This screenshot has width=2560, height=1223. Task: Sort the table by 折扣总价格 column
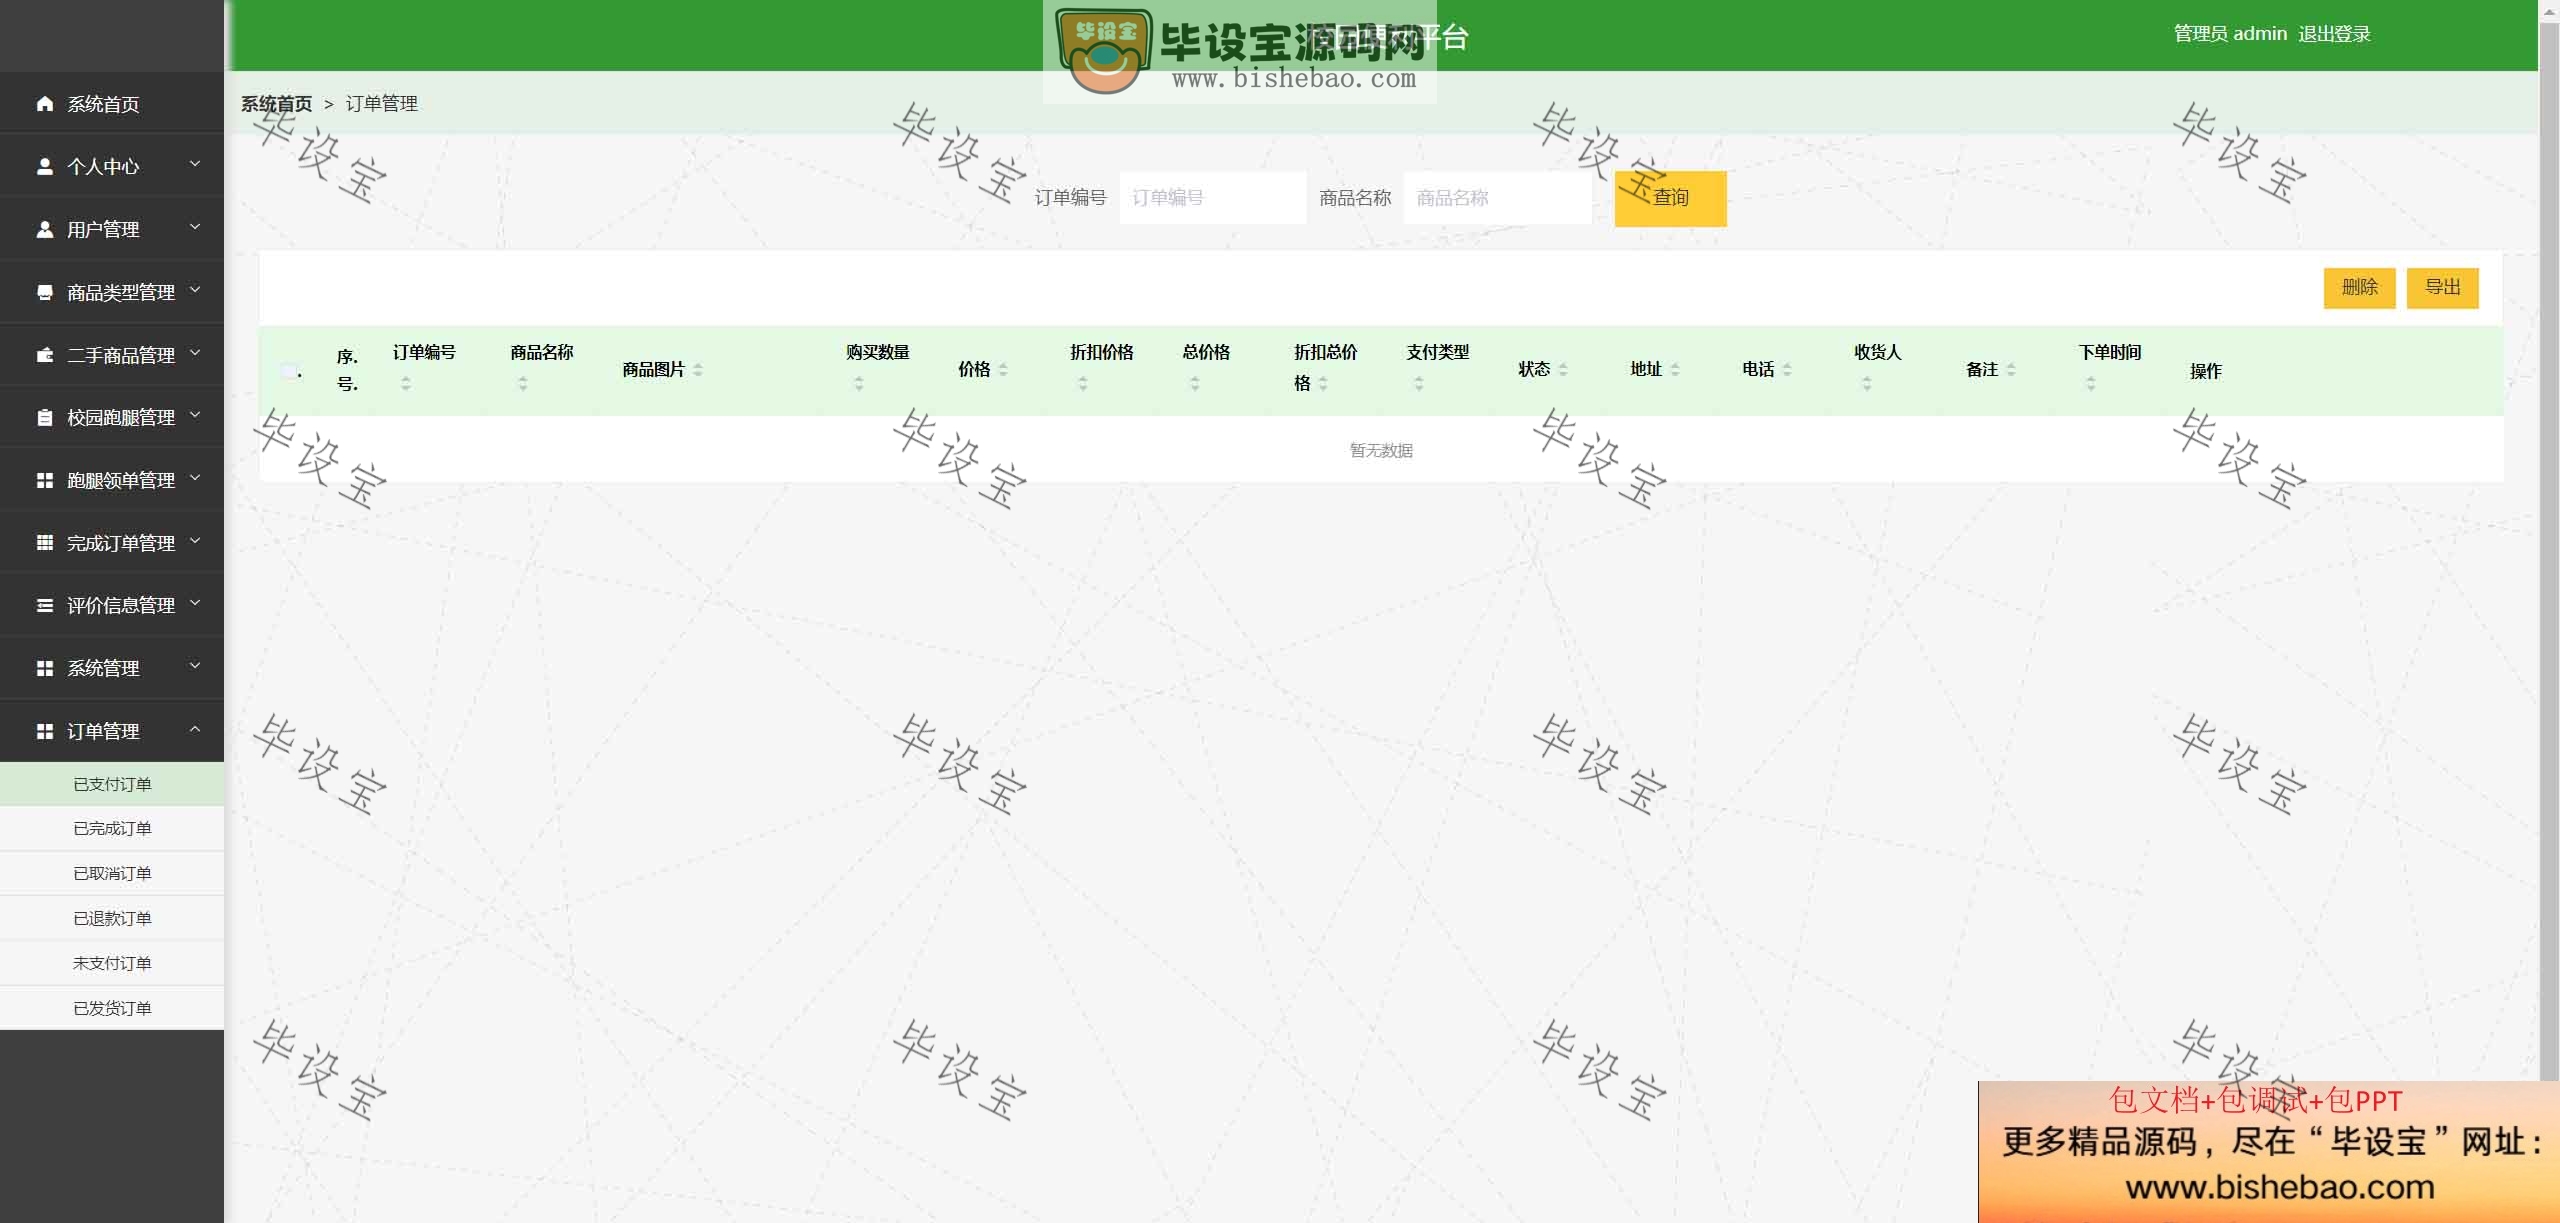[1322, 383]
